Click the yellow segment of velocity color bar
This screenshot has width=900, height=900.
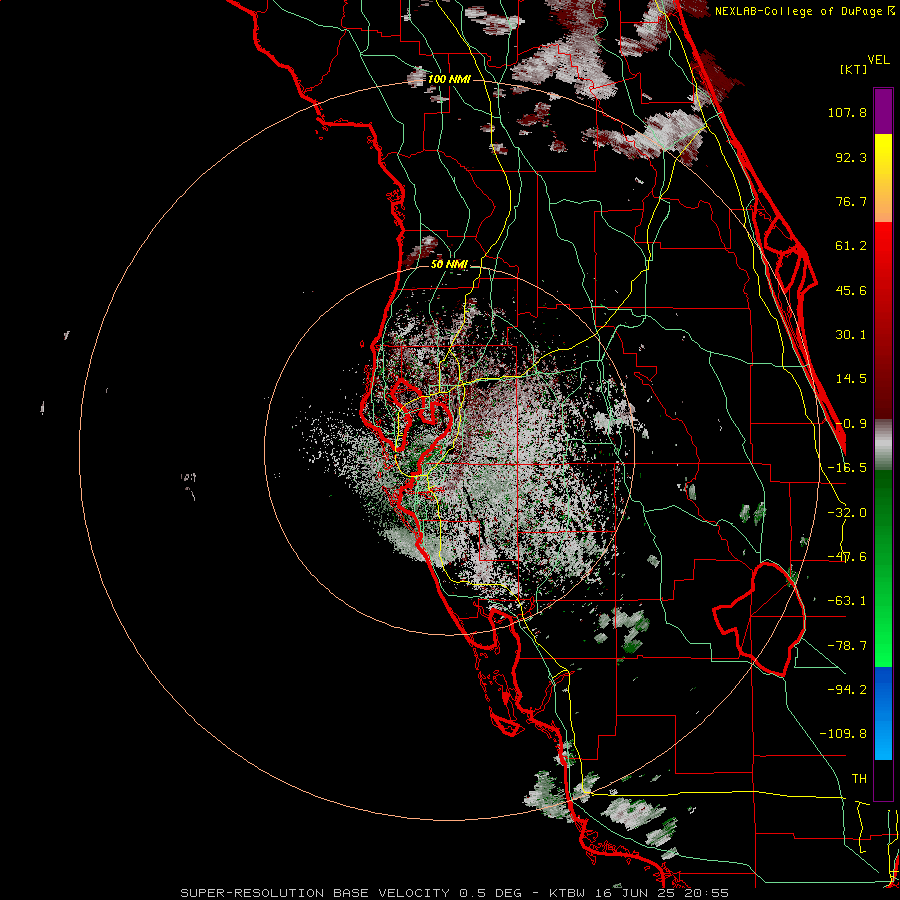(883, 178)
